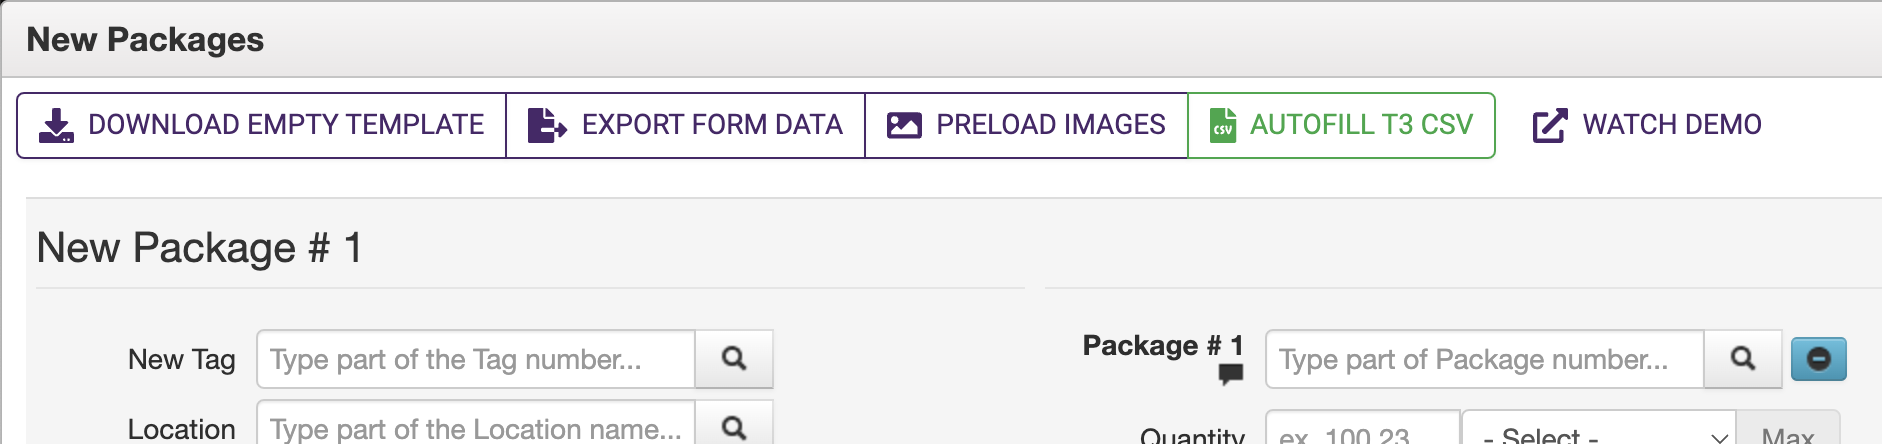Click the Quantity amount input box
1882x444 pixels.
point(1362,434)
